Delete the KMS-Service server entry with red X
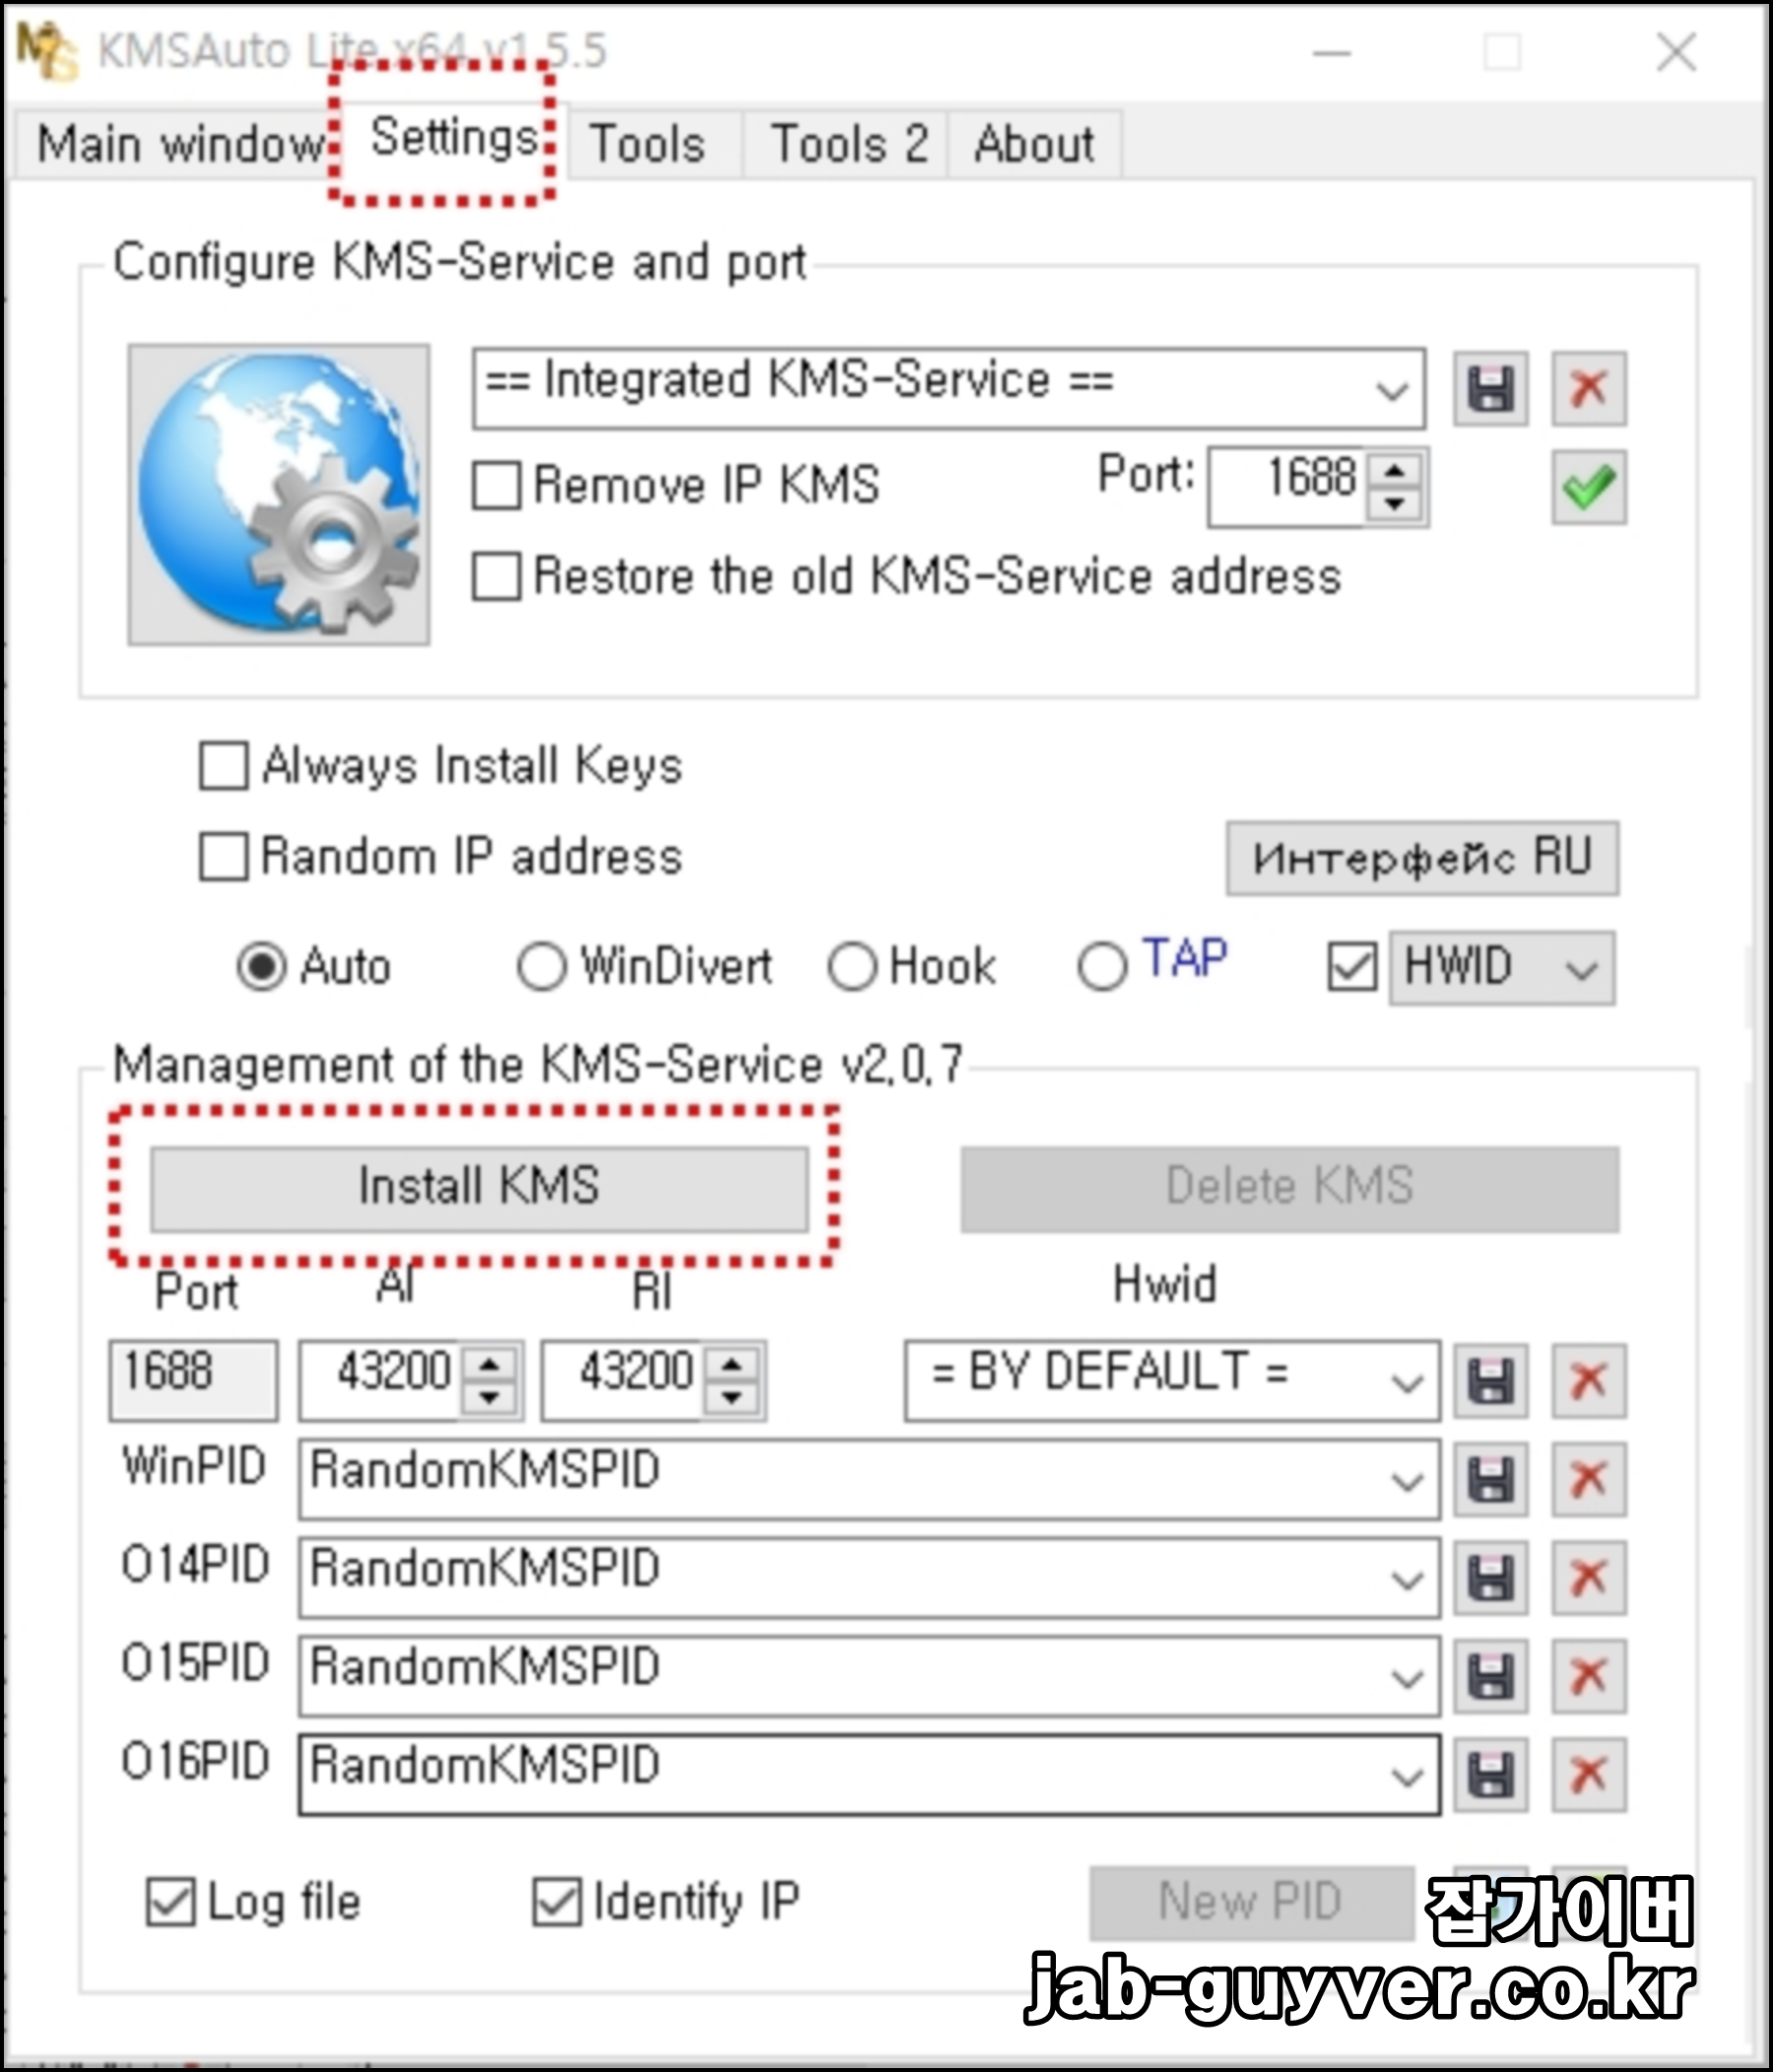Viewport: 1773px width, 2072px height. click(1589, 388)
